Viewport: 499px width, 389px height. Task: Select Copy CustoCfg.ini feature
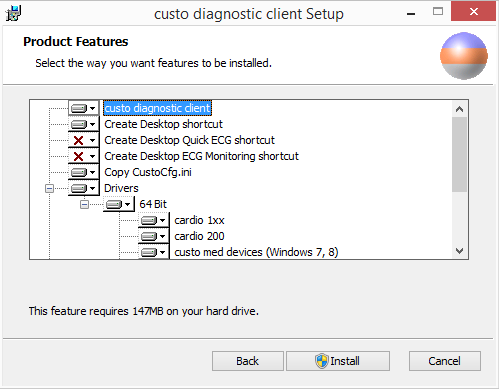coord(148,172)
